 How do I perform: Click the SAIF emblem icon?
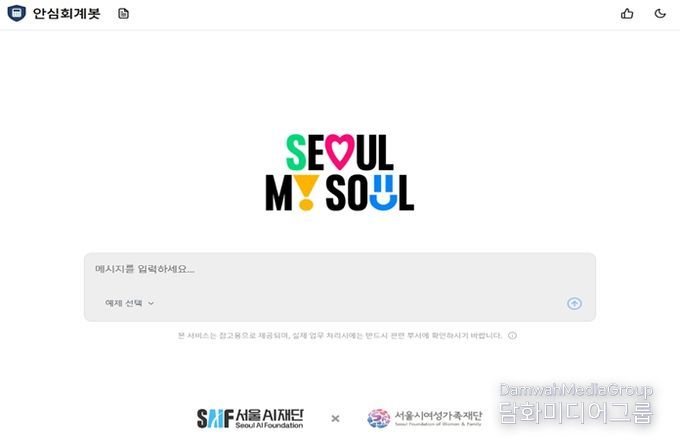click(x=215, y=419)
